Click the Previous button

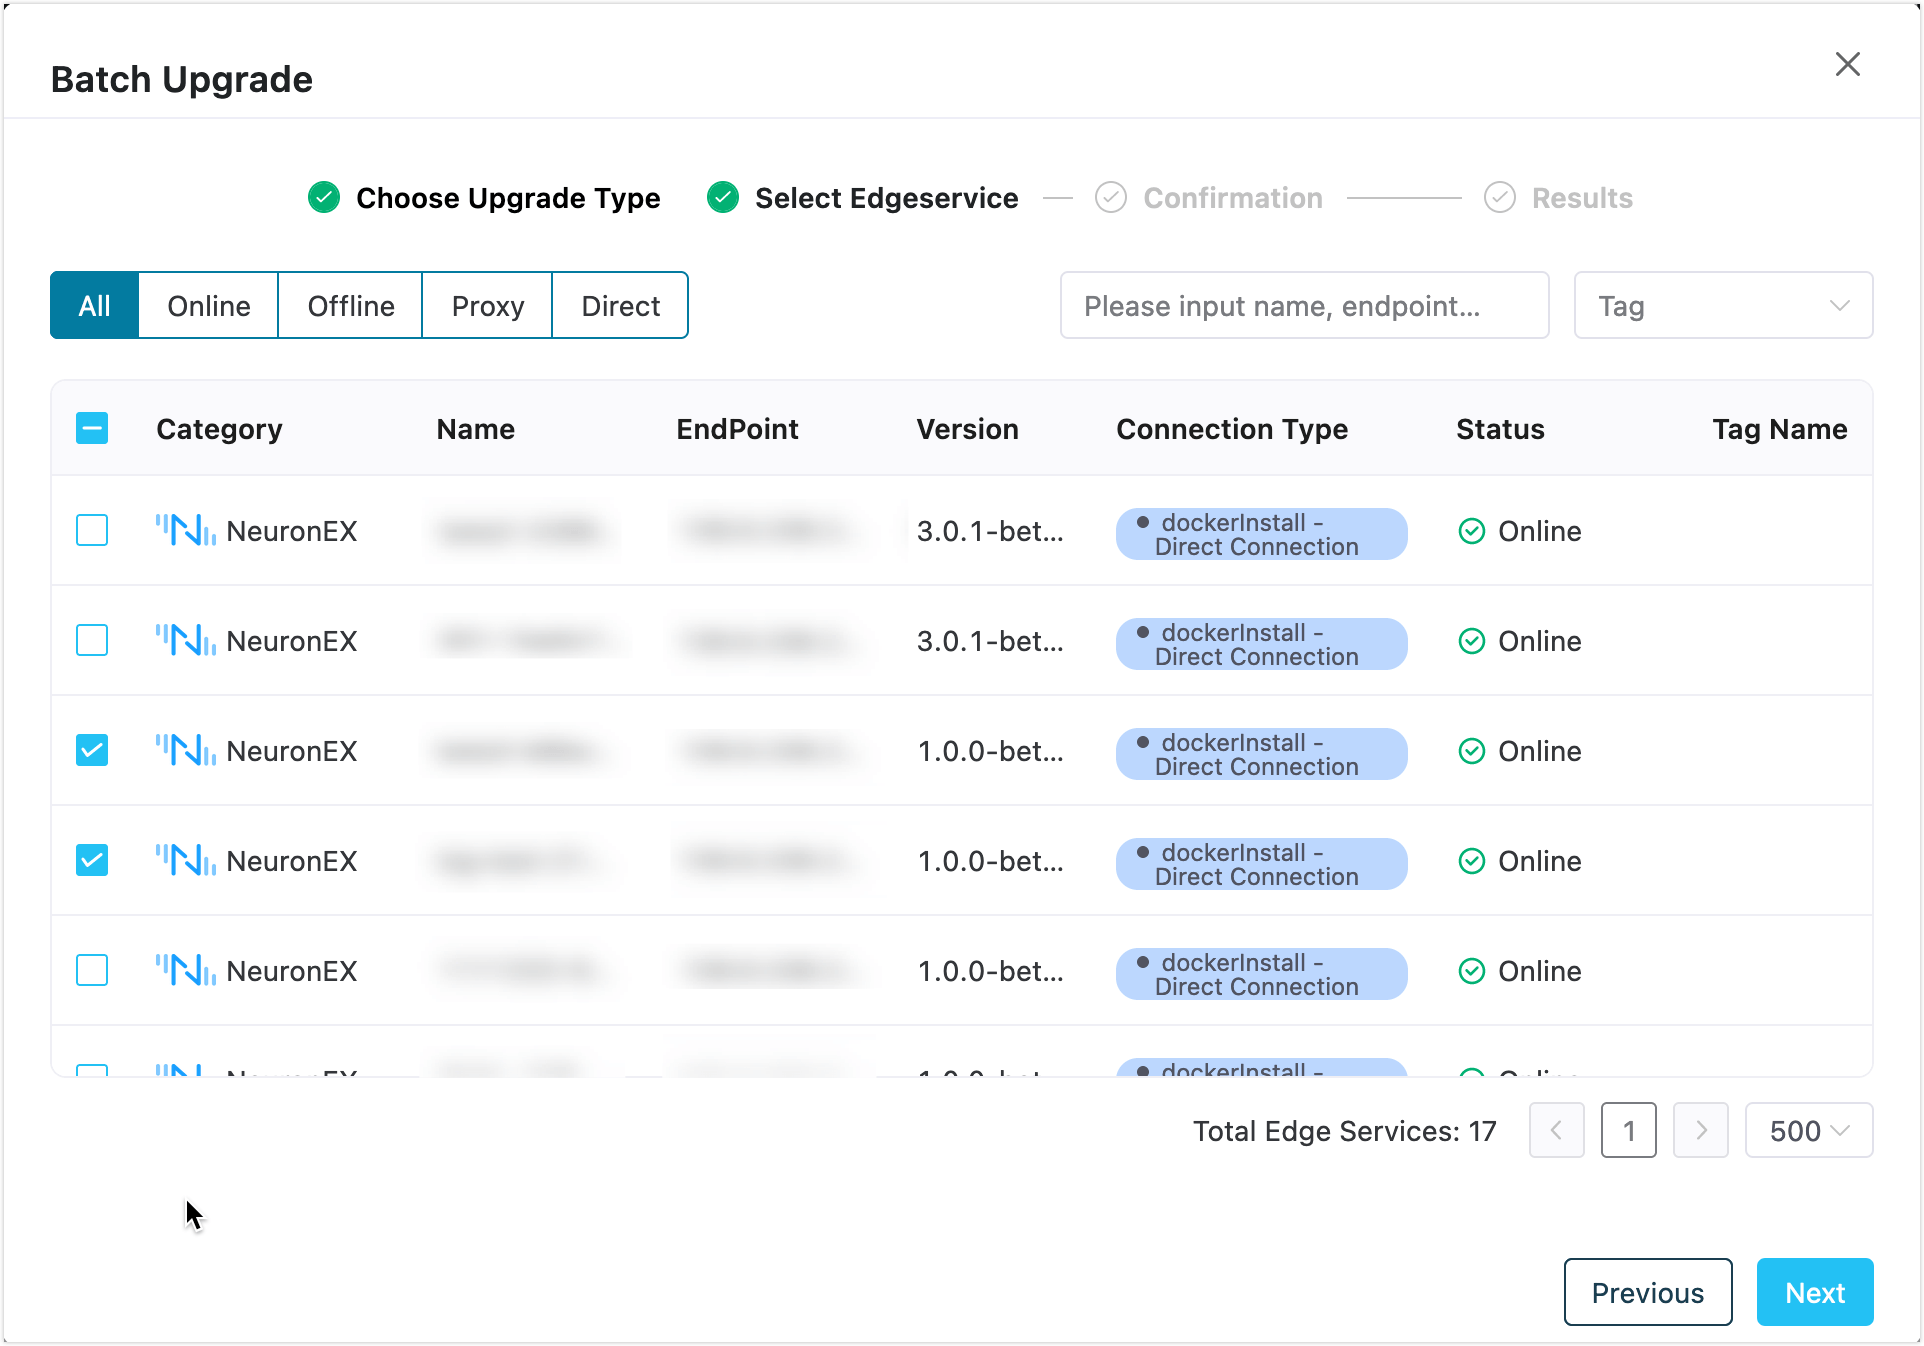pyautogui.click(x=1647, y=1293)
